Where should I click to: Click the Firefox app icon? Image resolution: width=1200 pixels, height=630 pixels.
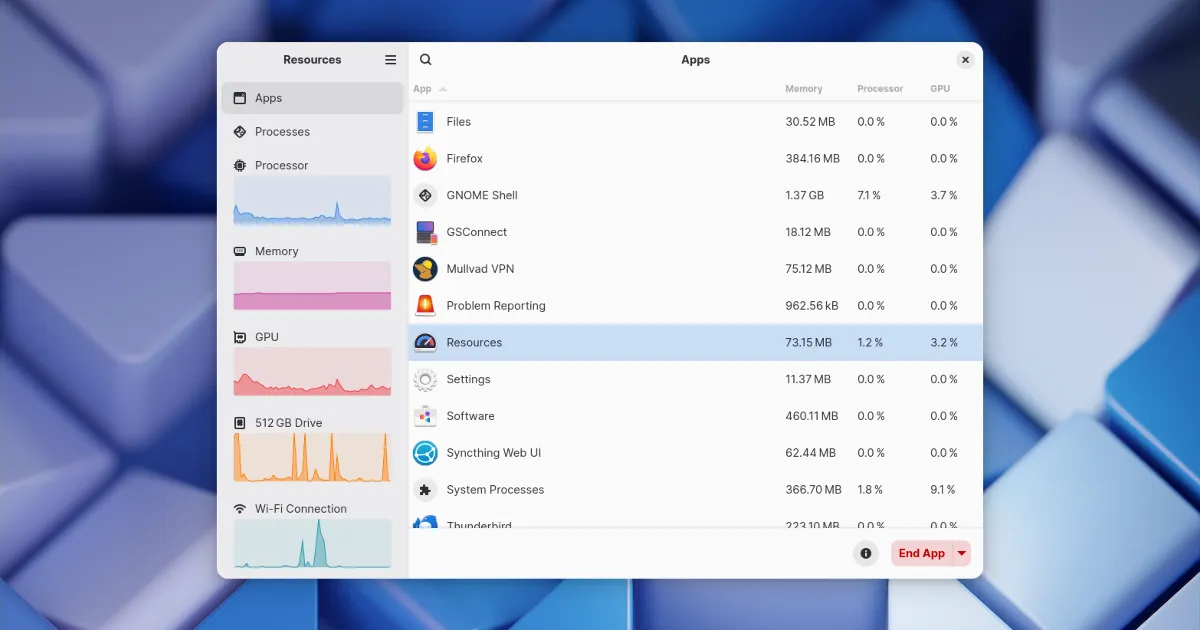click(x=425, y=159)
